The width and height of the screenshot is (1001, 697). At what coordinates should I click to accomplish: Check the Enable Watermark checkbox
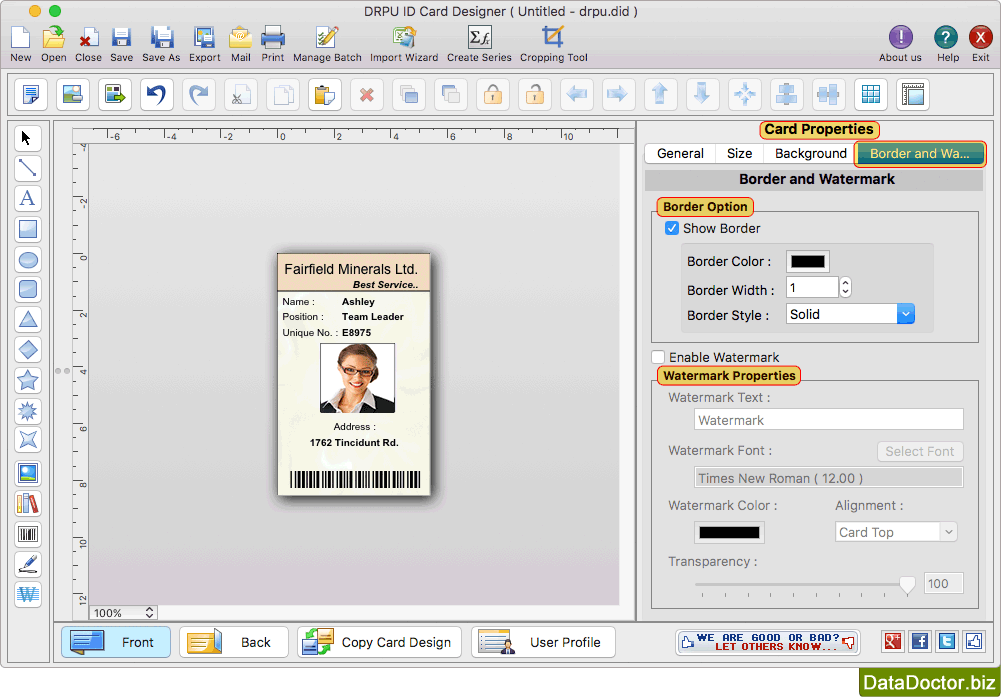click(x=658, y=357)
